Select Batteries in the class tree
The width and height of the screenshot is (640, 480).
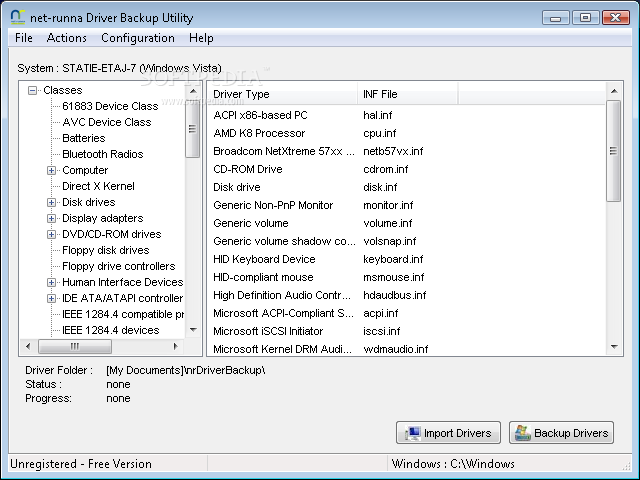click(x=84, y=138)
